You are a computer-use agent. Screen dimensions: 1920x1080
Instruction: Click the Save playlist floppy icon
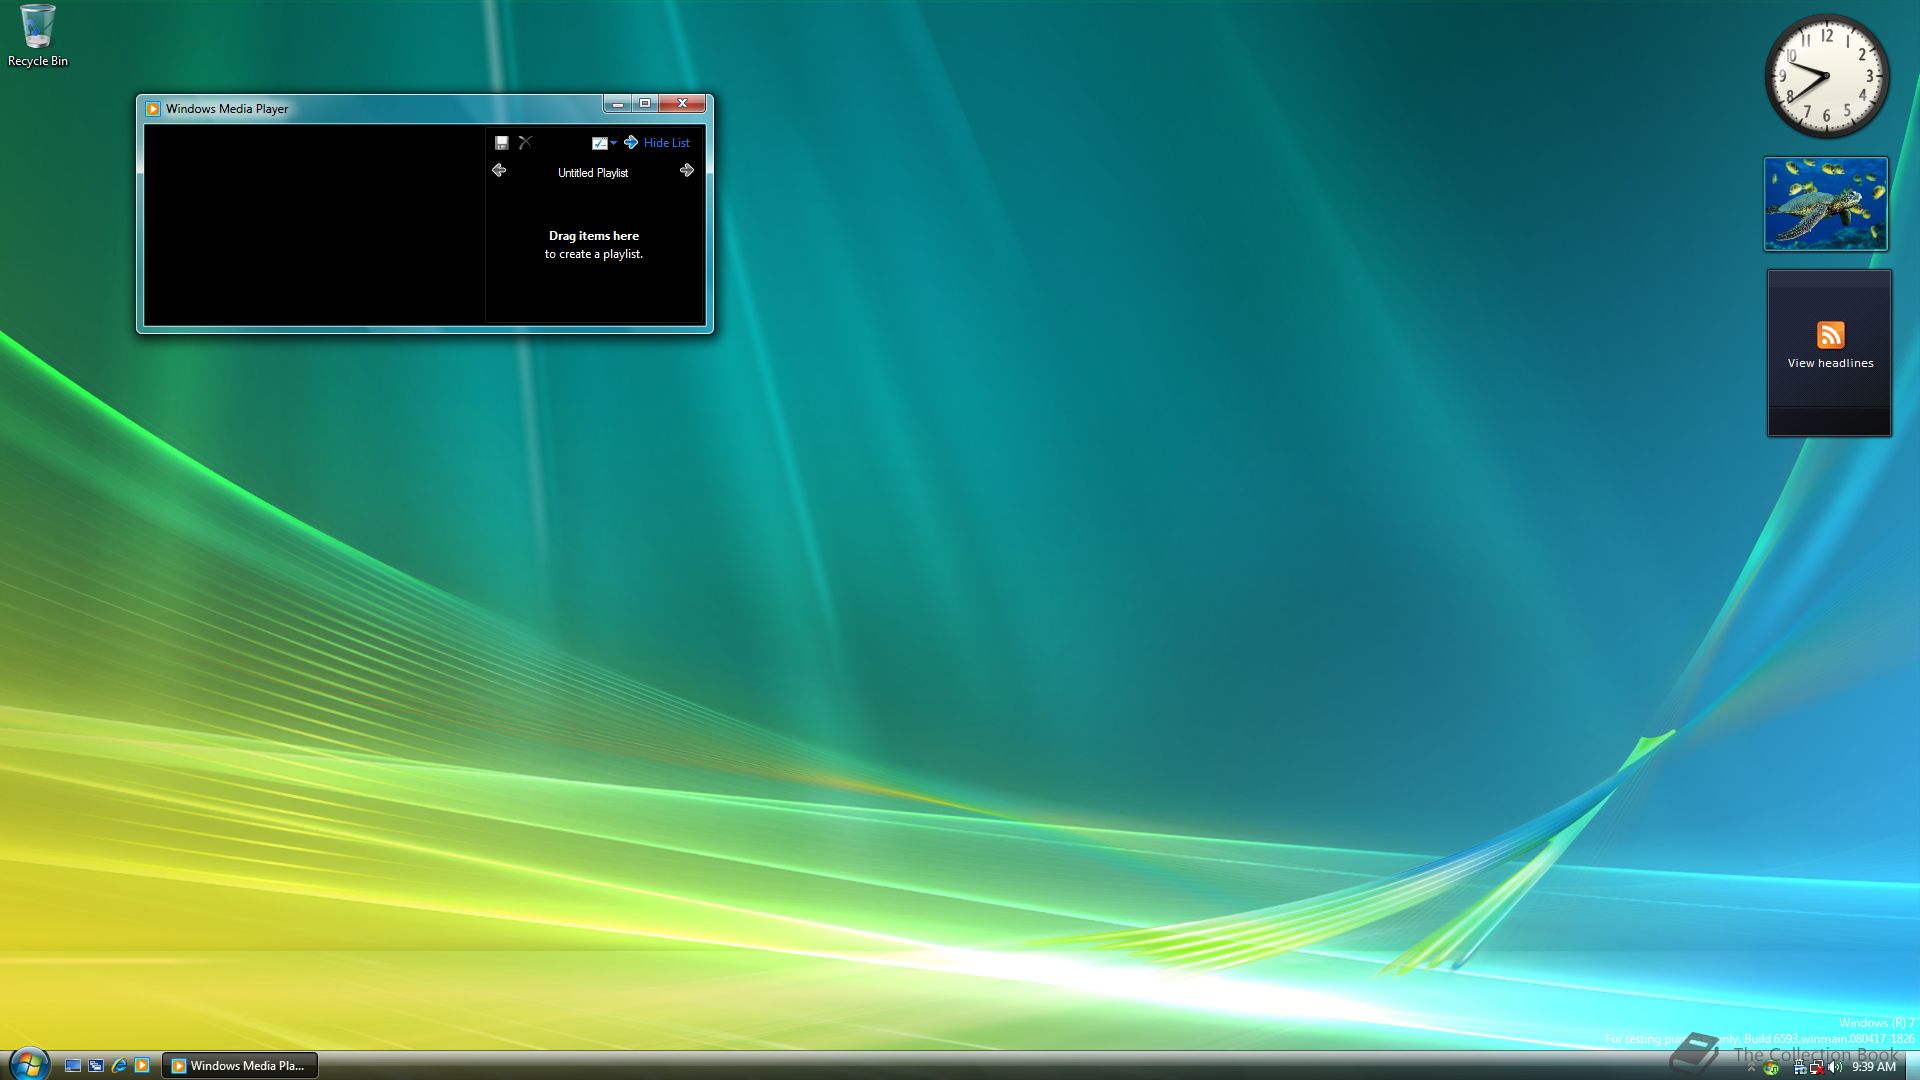pyautogui.click(x=502, y=143)
